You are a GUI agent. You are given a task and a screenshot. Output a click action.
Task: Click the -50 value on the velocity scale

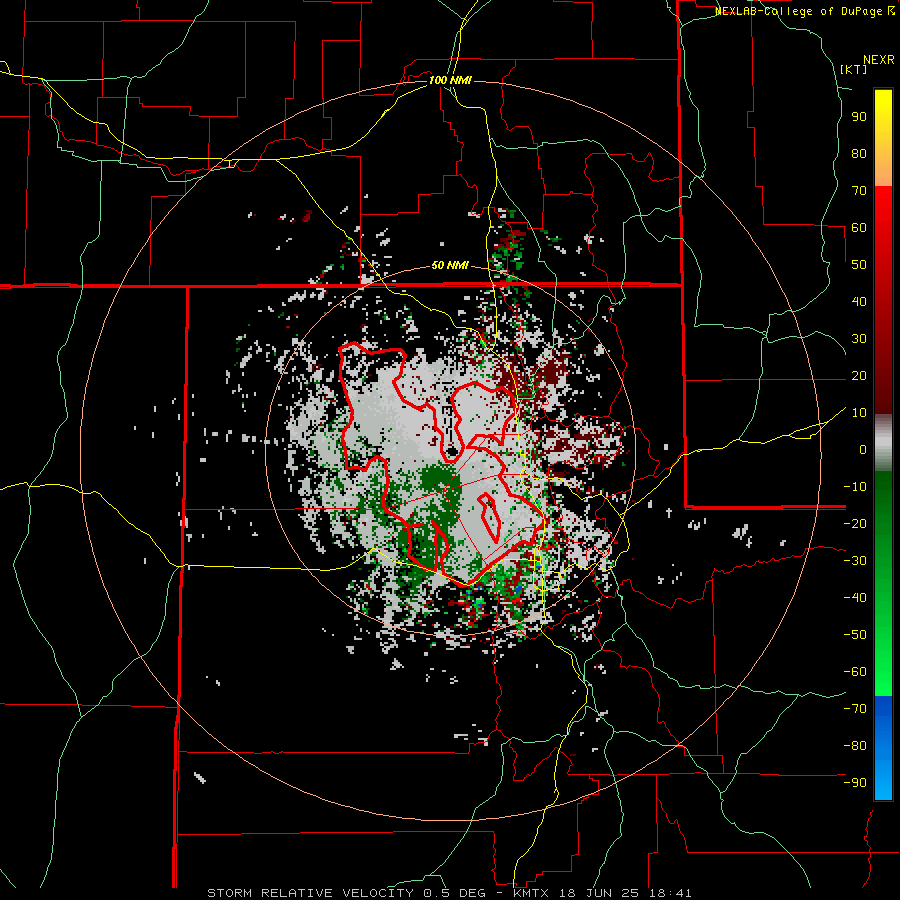855,635
